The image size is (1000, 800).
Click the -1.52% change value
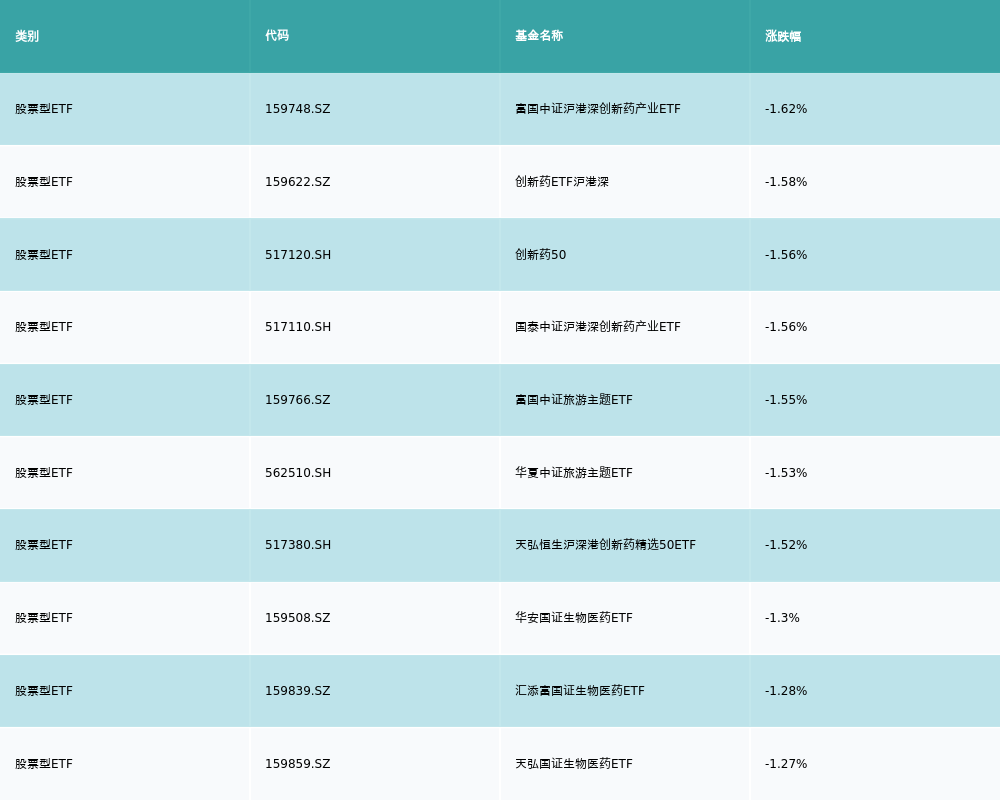786,545
